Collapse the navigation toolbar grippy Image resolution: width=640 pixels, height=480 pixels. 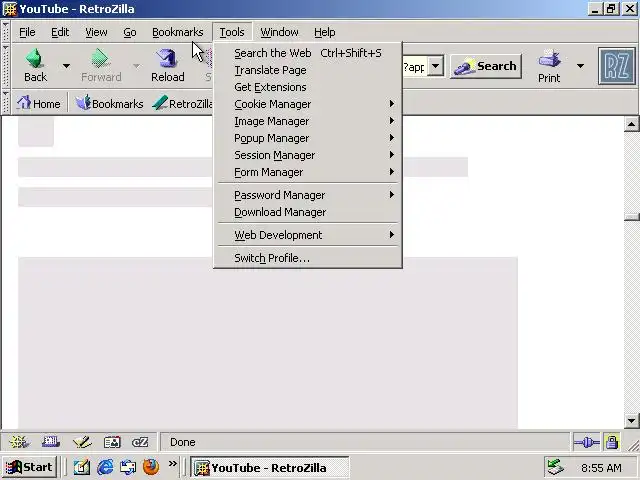6,66
